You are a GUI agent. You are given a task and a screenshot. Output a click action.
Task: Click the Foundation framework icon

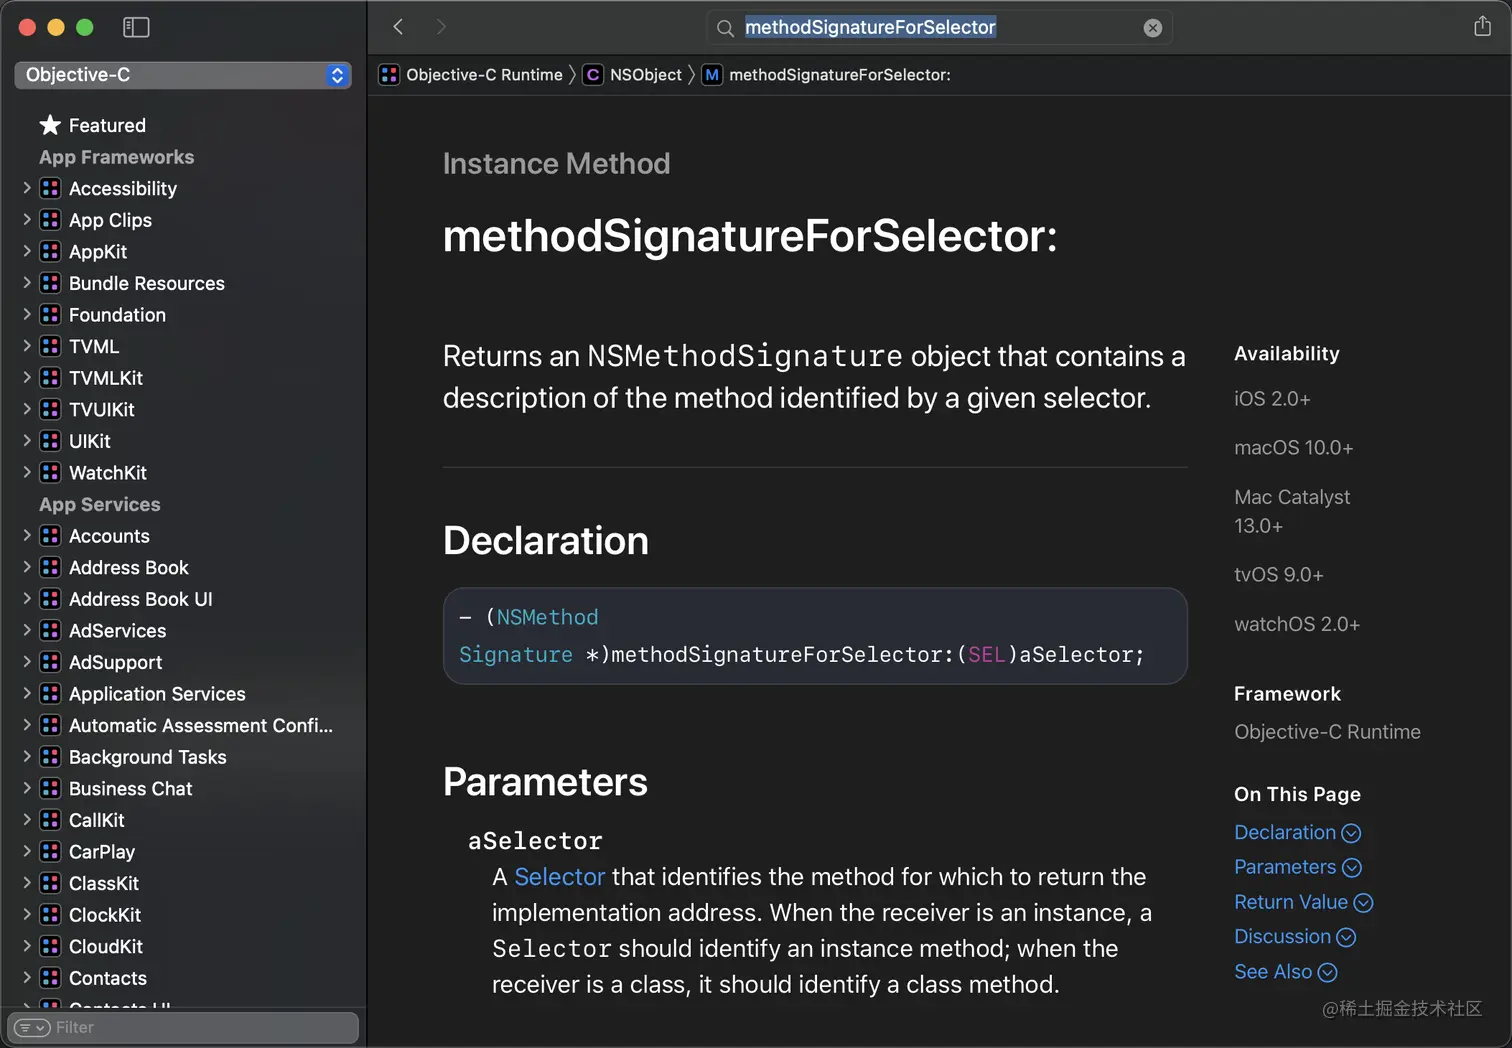[50, 314]
